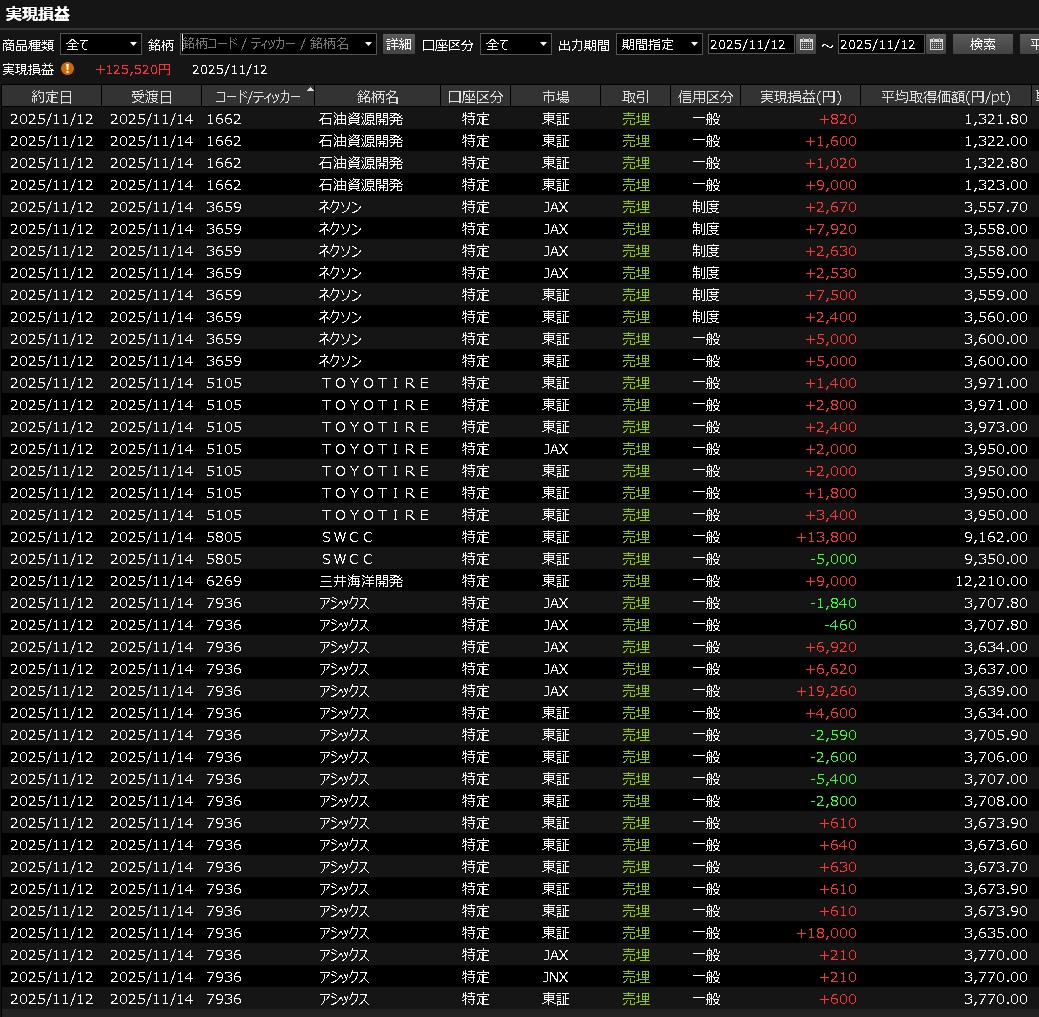Click the 詳細 button
The width and height of the screenshot is (1039, 1017).
[x=399, y=44]
